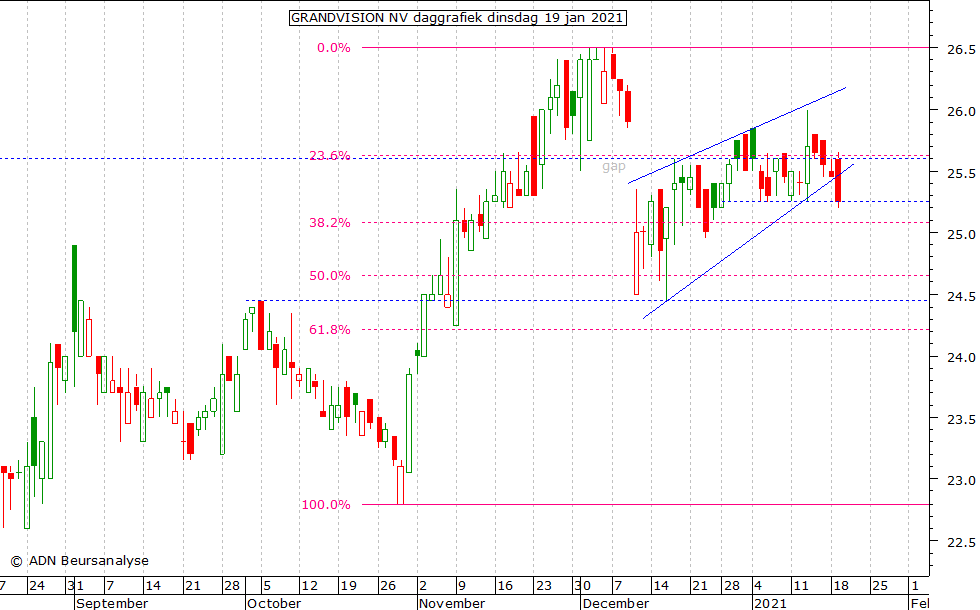Click the 25.0 price axis label
Screen dimensions: 980x610
[x=961, y=235]
